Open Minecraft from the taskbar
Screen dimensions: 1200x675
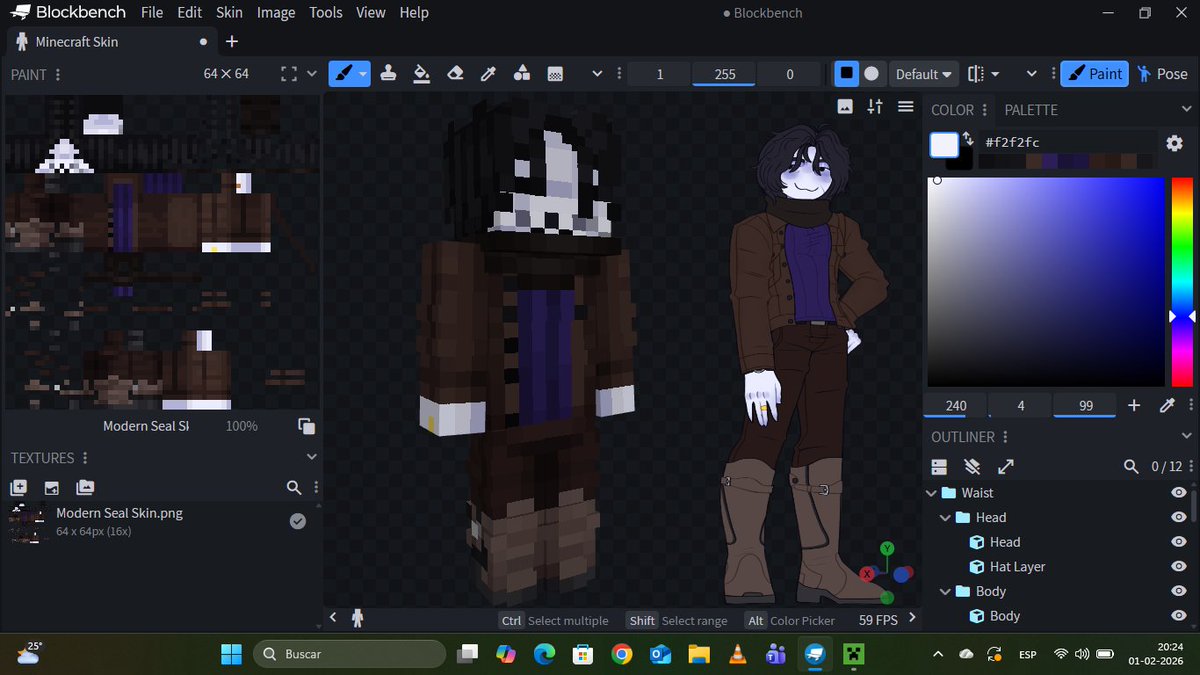853,655
